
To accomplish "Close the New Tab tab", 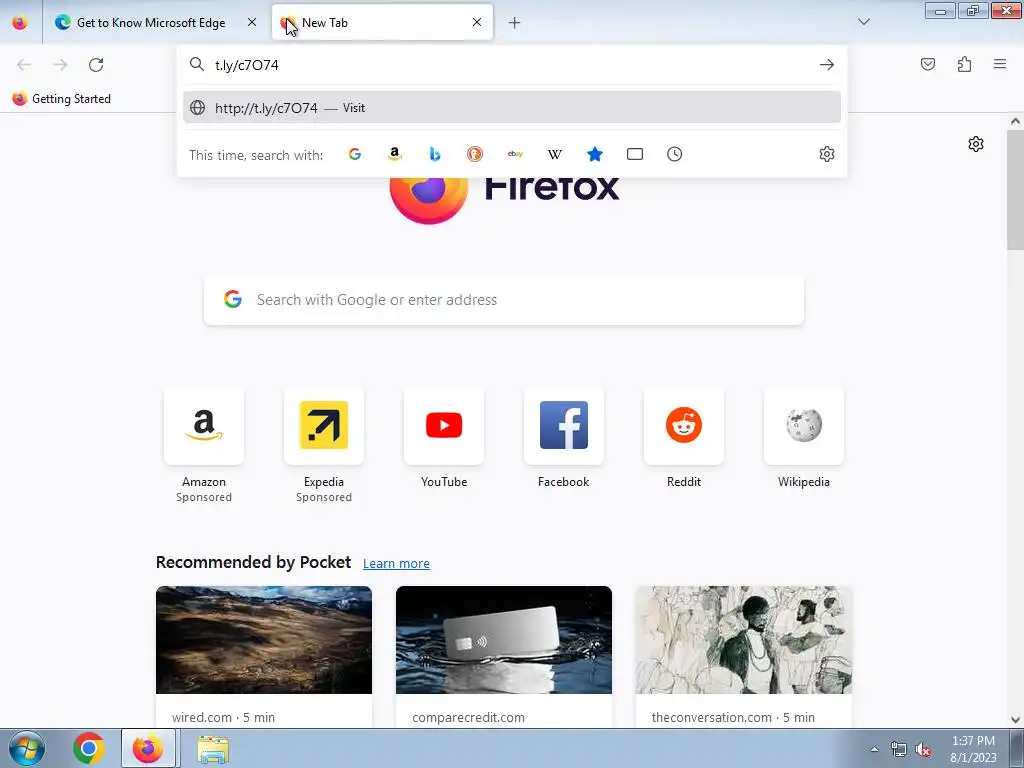I will click(x=477, y=22).
